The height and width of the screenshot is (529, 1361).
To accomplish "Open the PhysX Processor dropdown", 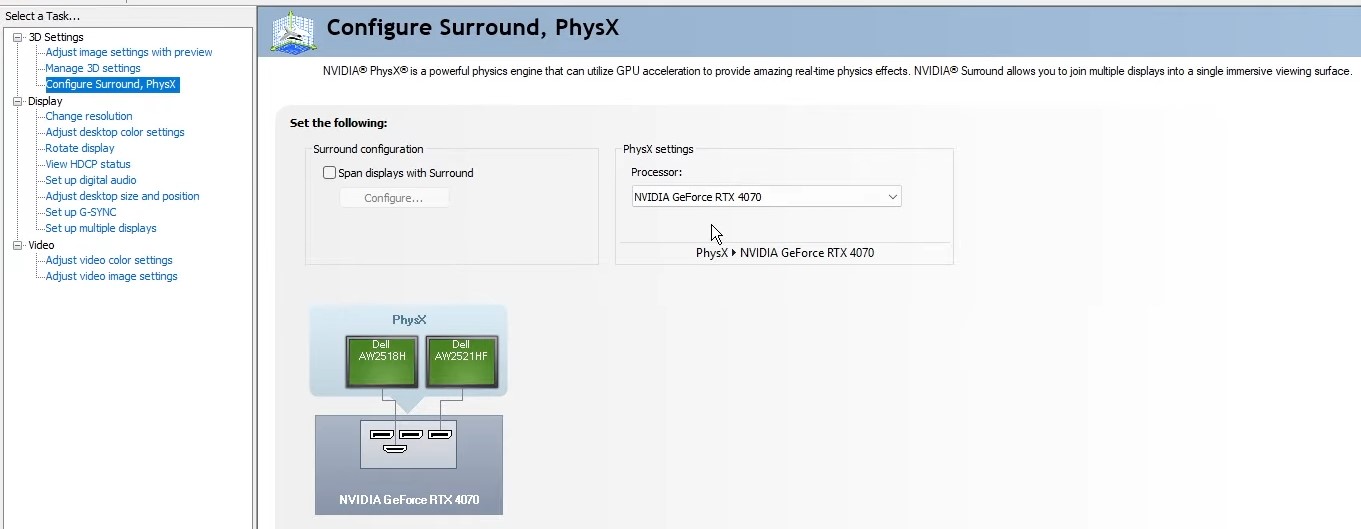I will pyautogui.click(x=766, y=197).
